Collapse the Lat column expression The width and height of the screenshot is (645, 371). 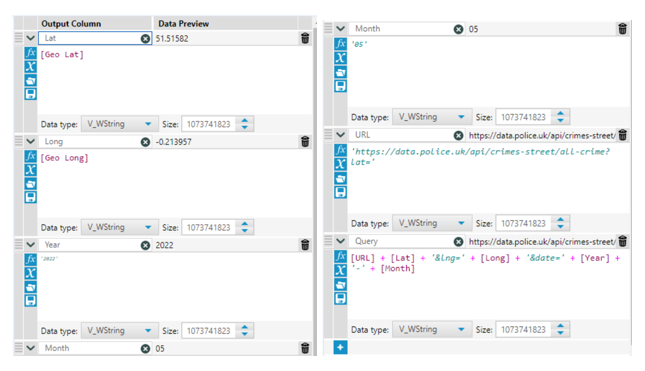click(x=30, y=38)
